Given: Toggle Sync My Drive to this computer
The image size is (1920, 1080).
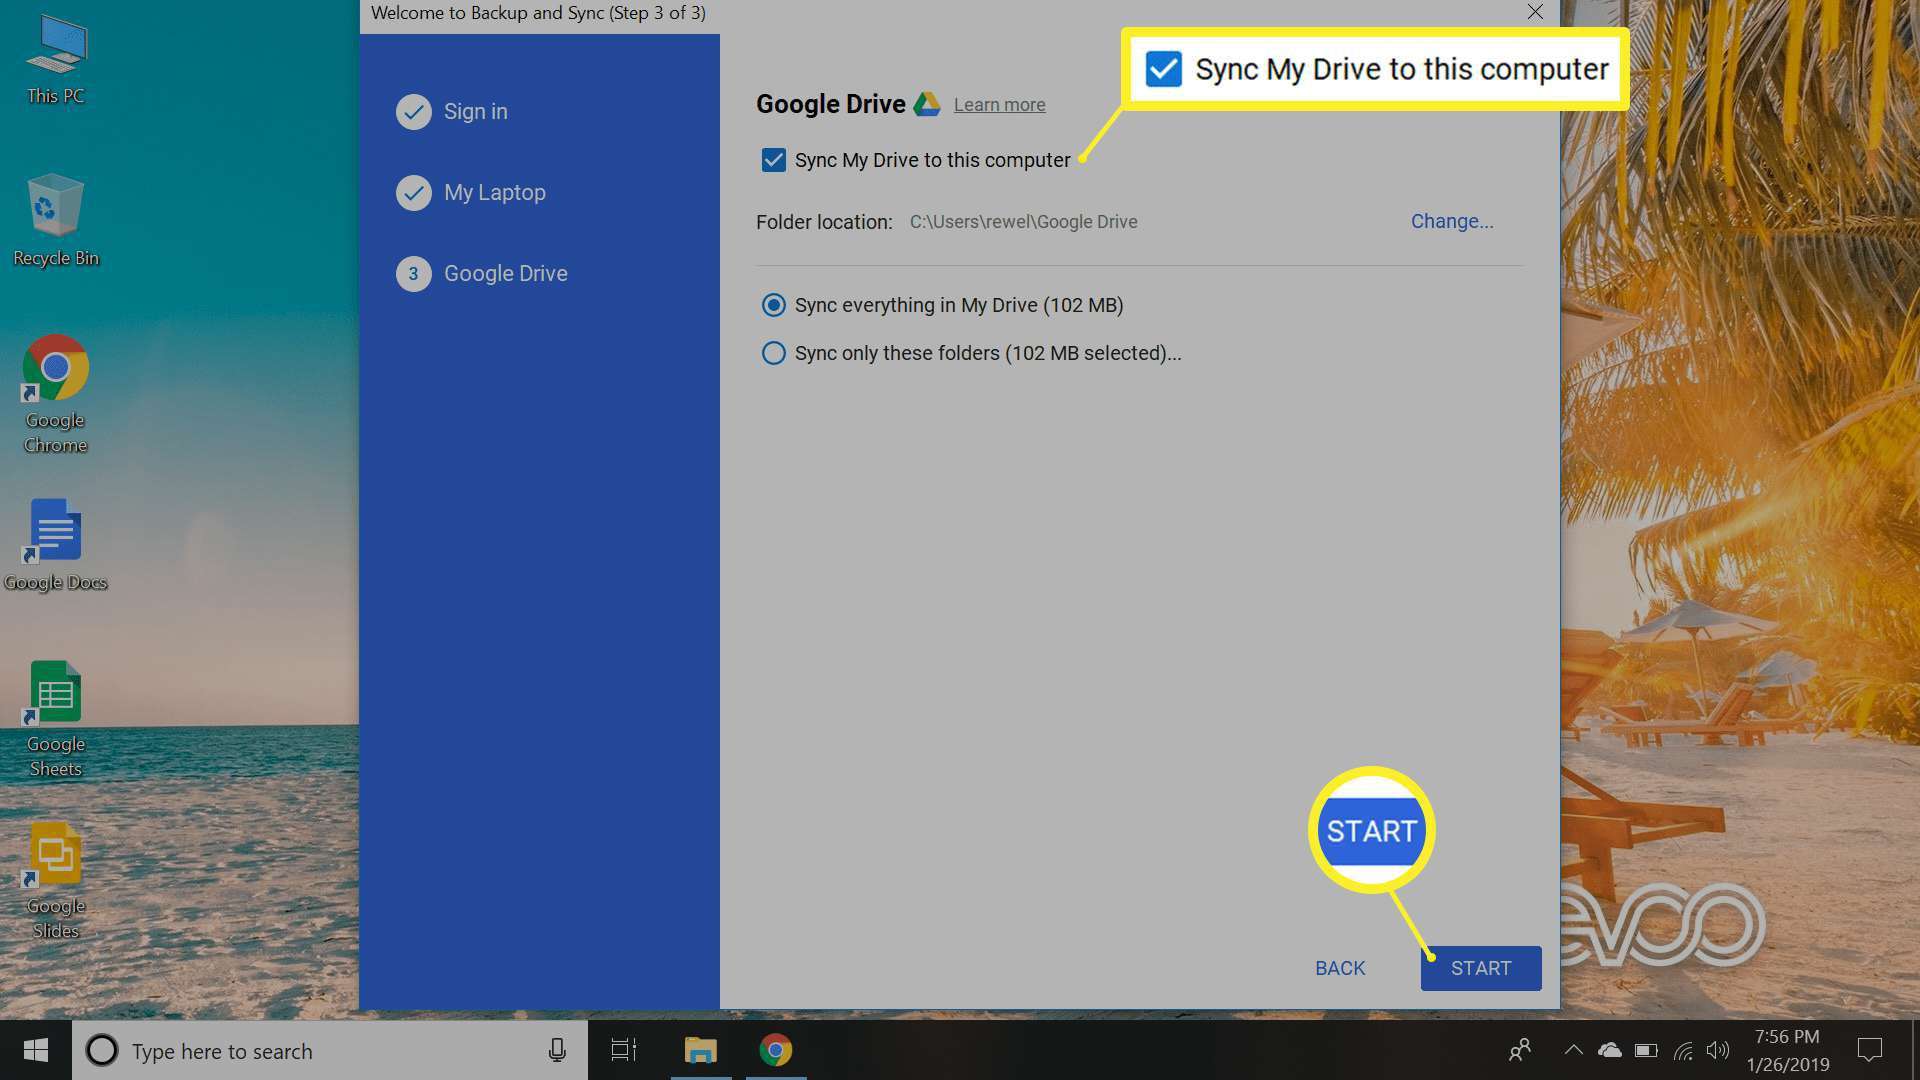Looking at the screenshot, I should click(x=771, y=160).
